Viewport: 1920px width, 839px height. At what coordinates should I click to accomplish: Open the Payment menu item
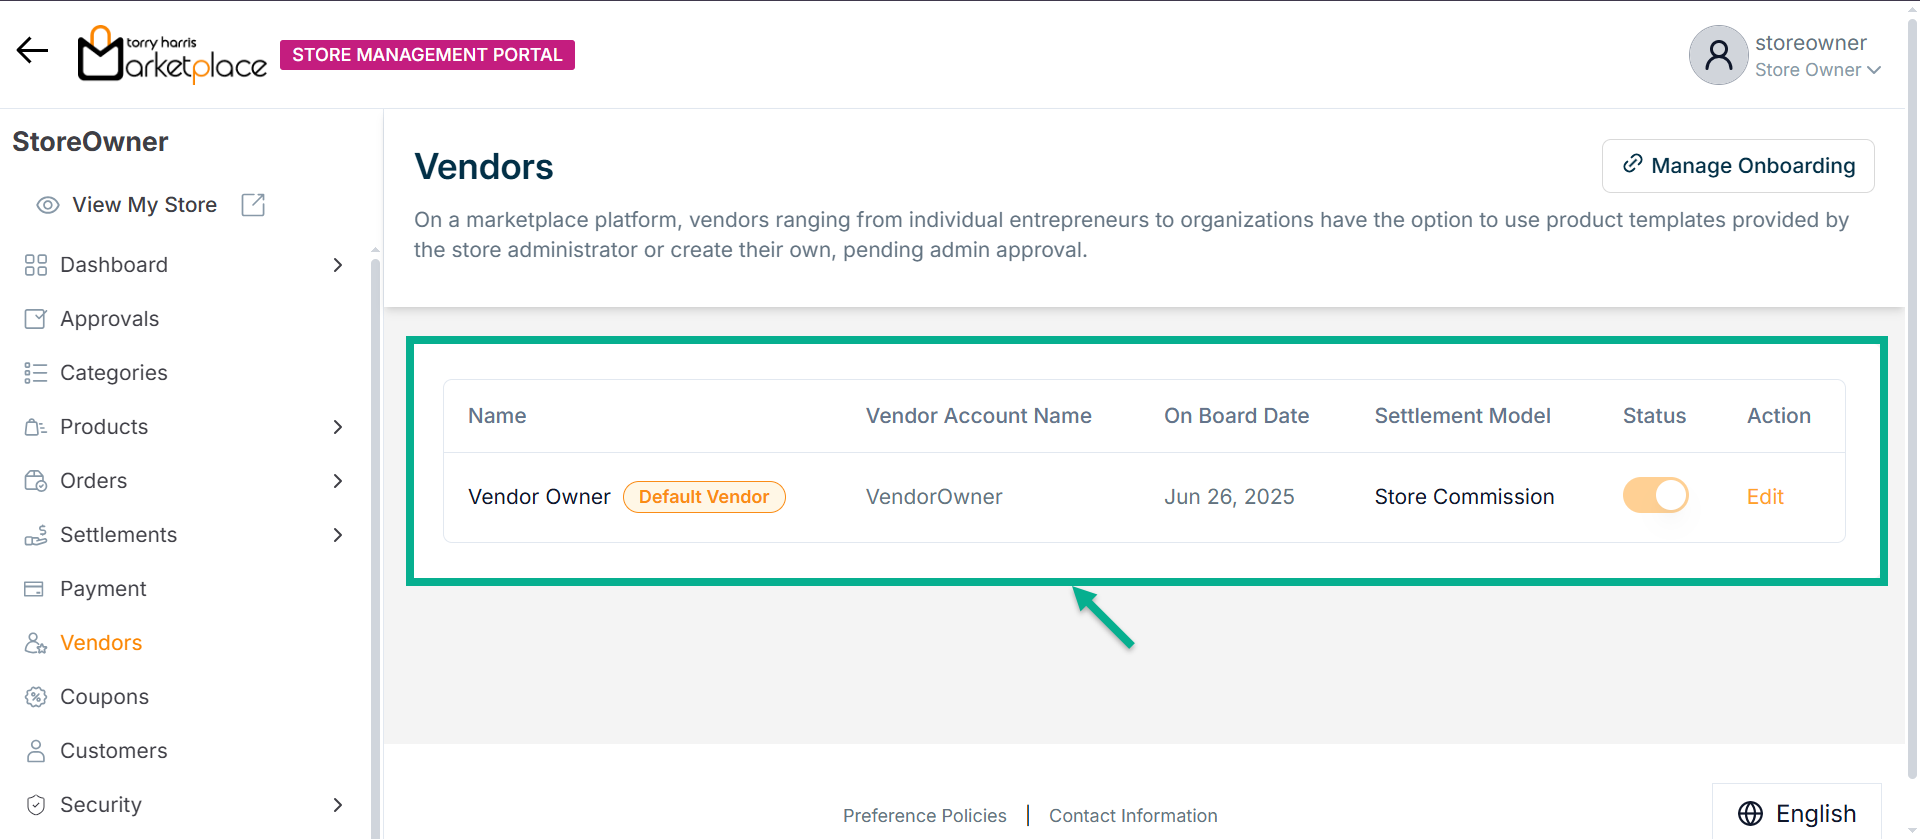(103, 589)
